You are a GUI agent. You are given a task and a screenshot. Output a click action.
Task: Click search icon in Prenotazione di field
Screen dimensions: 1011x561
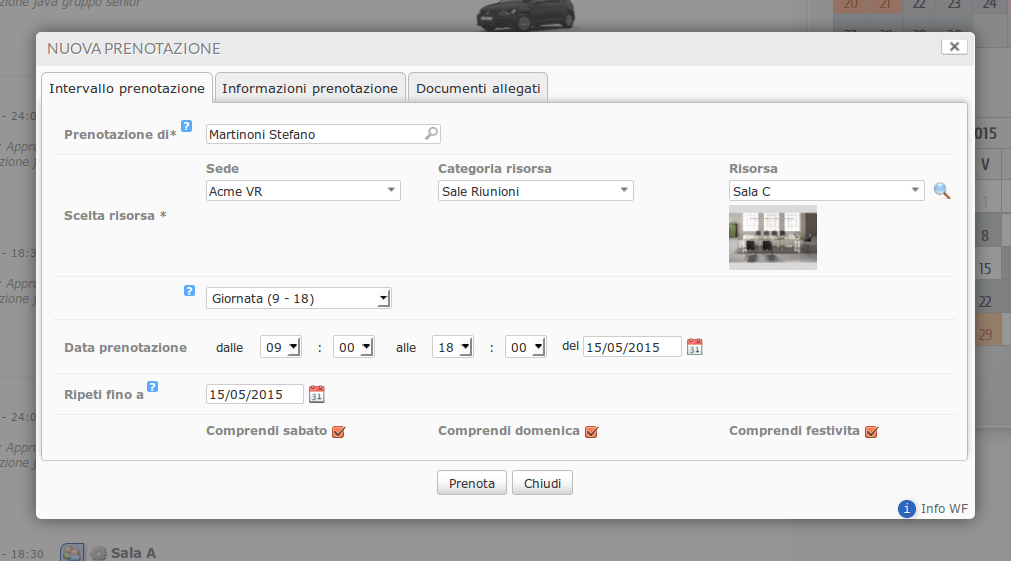click(x=431, y=133)
